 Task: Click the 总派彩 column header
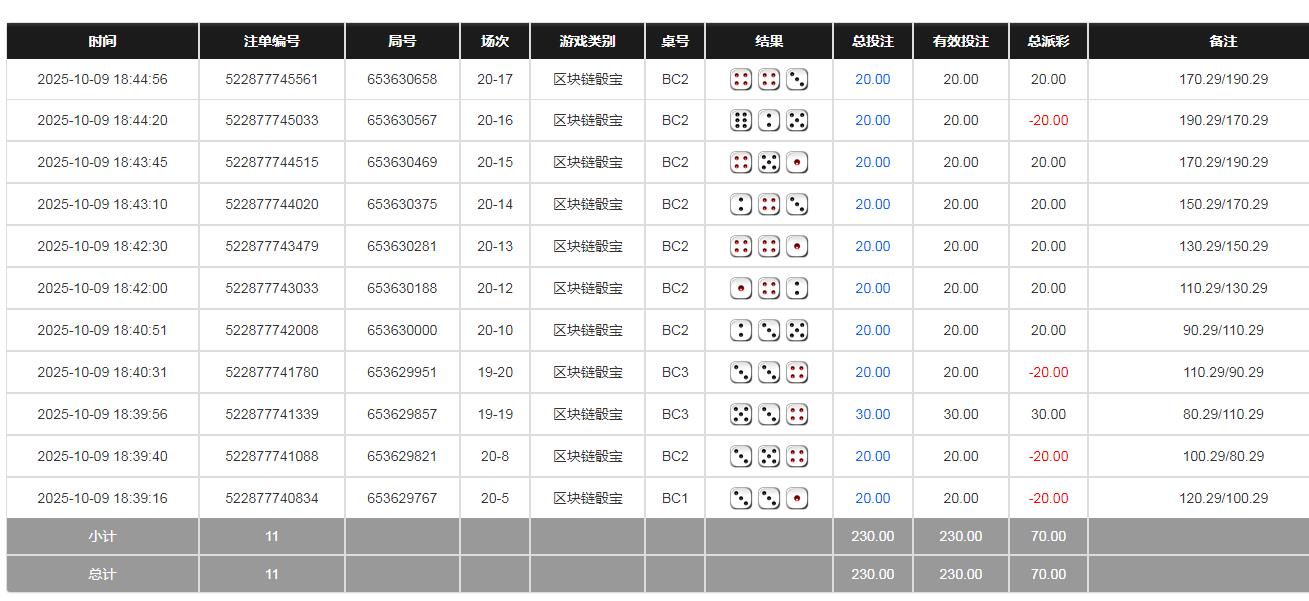(1048, 41)
